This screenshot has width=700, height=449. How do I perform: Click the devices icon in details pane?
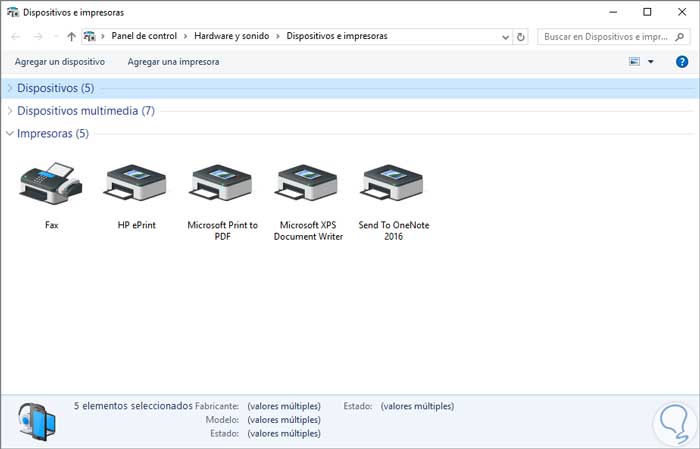tap(37, 421)
